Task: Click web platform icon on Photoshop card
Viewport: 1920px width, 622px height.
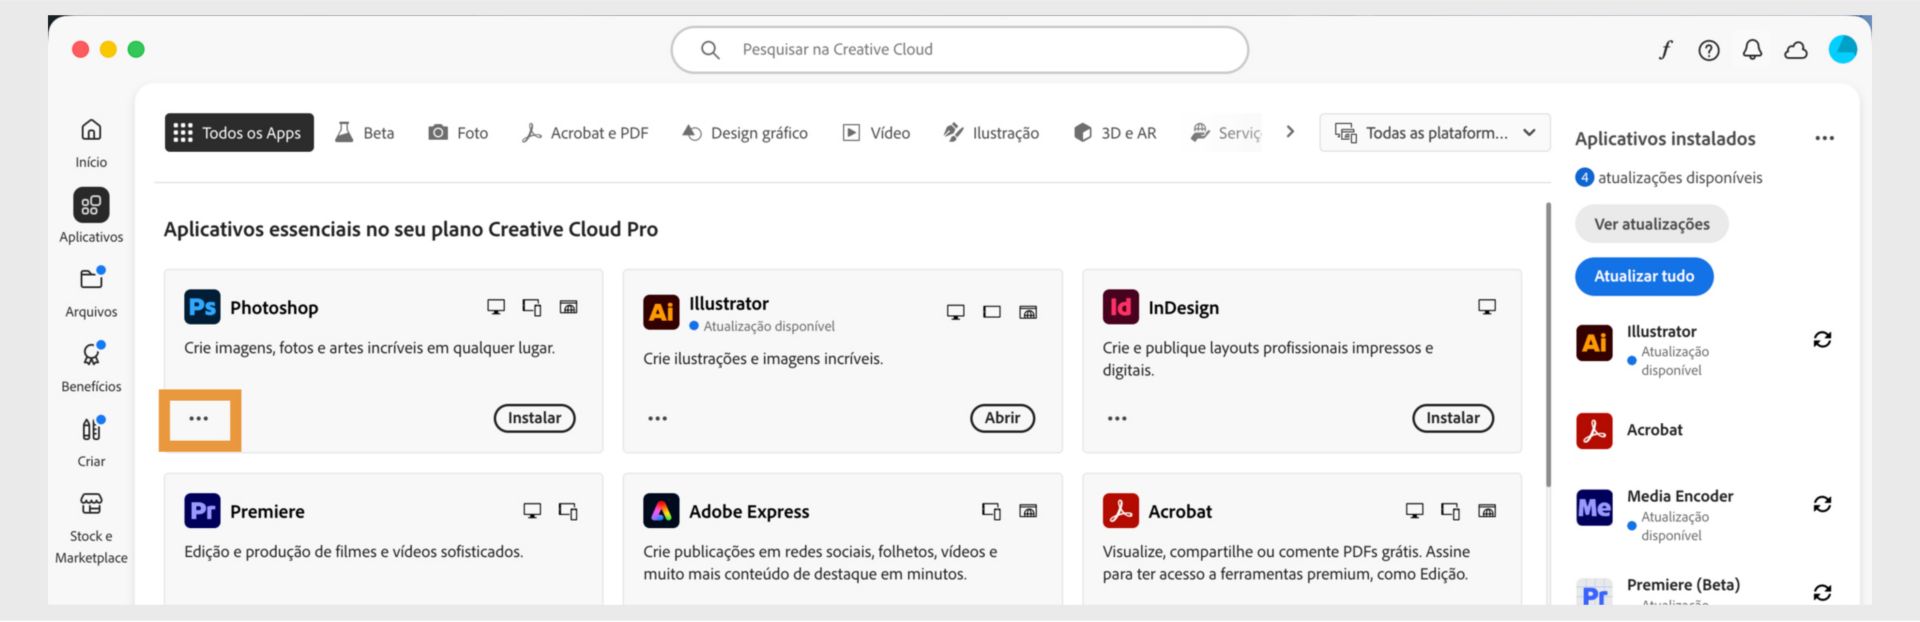Action: click(568, 307)
